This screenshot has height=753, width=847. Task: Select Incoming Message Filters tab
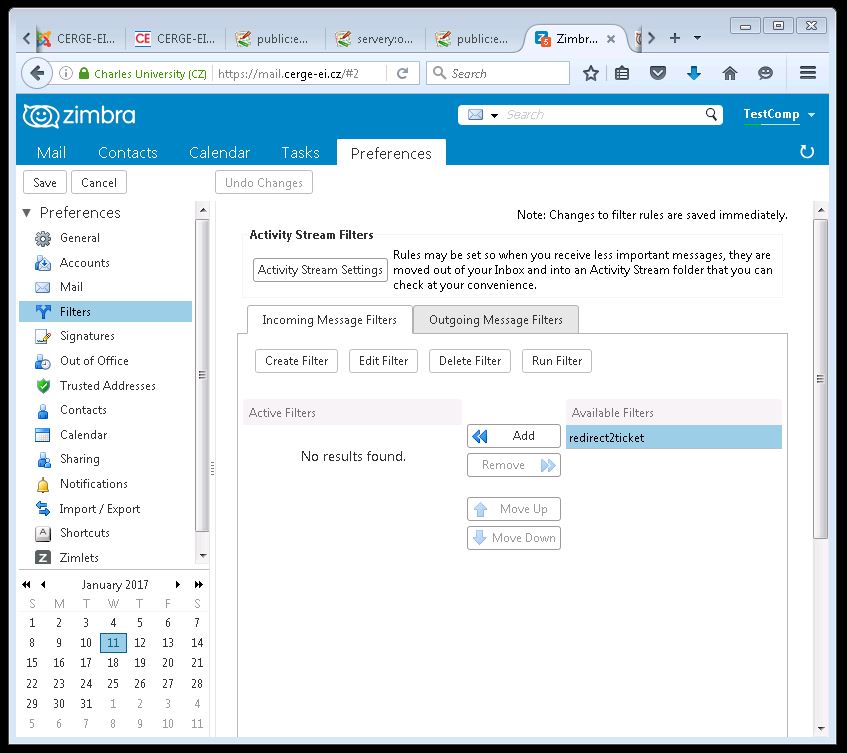(x=330, y=320)
